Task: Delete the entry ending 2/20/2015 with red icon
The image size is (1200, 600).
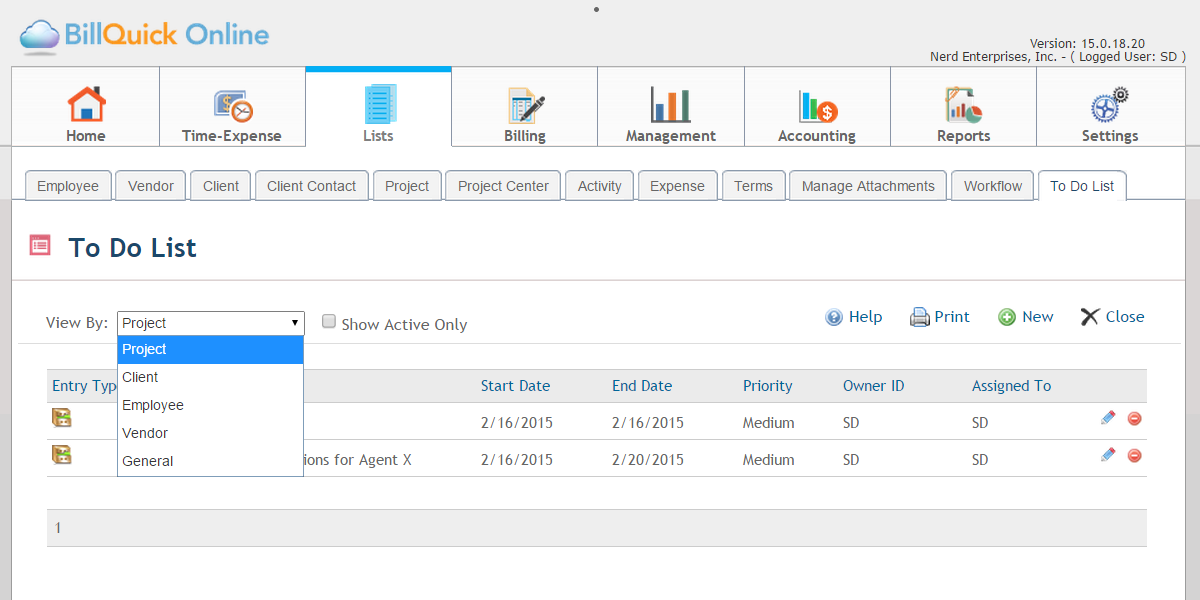Action: pyautogui.click(x=1134, y=455)
